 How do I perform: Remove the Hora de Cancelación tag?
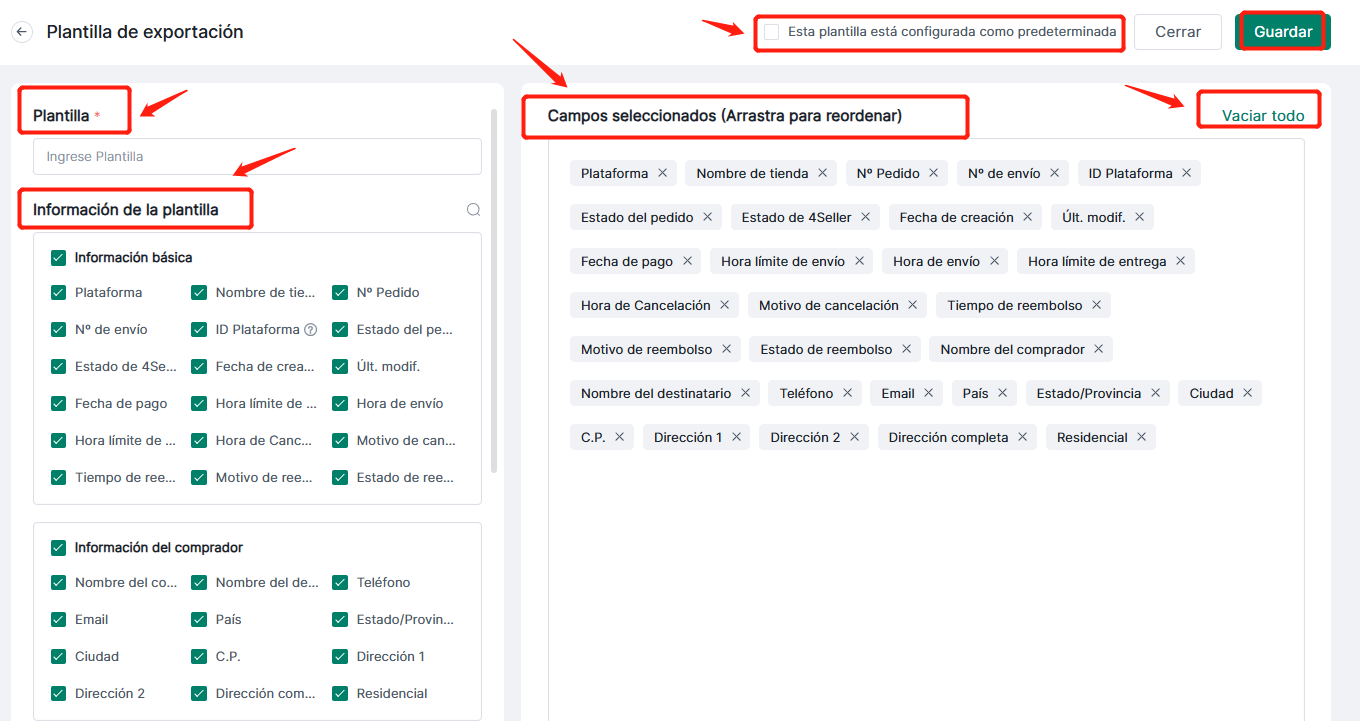(724, 305)
